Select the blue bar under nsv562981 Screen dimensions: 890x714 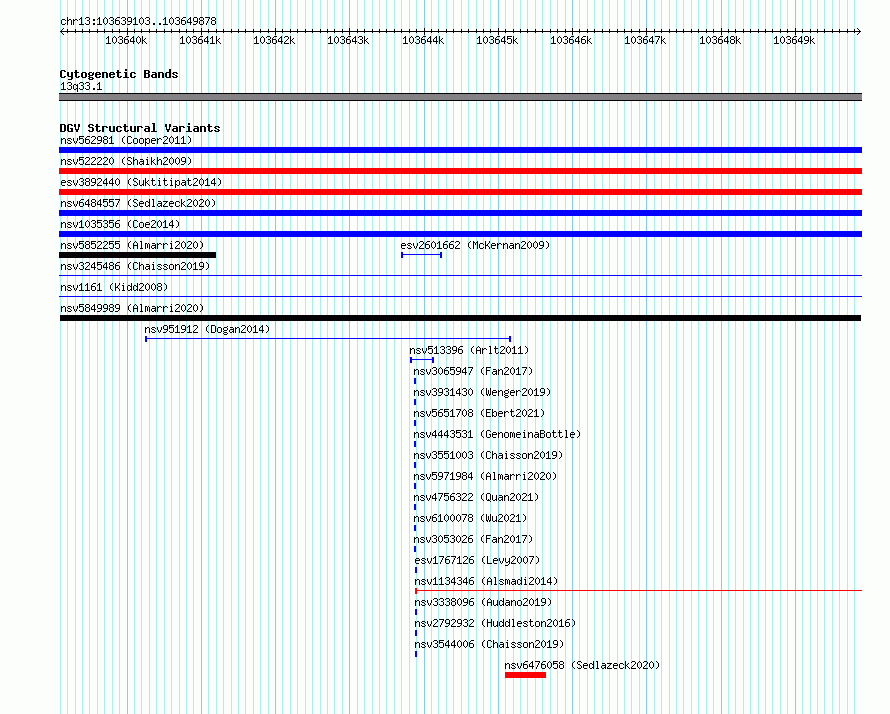tap(460, 150)
